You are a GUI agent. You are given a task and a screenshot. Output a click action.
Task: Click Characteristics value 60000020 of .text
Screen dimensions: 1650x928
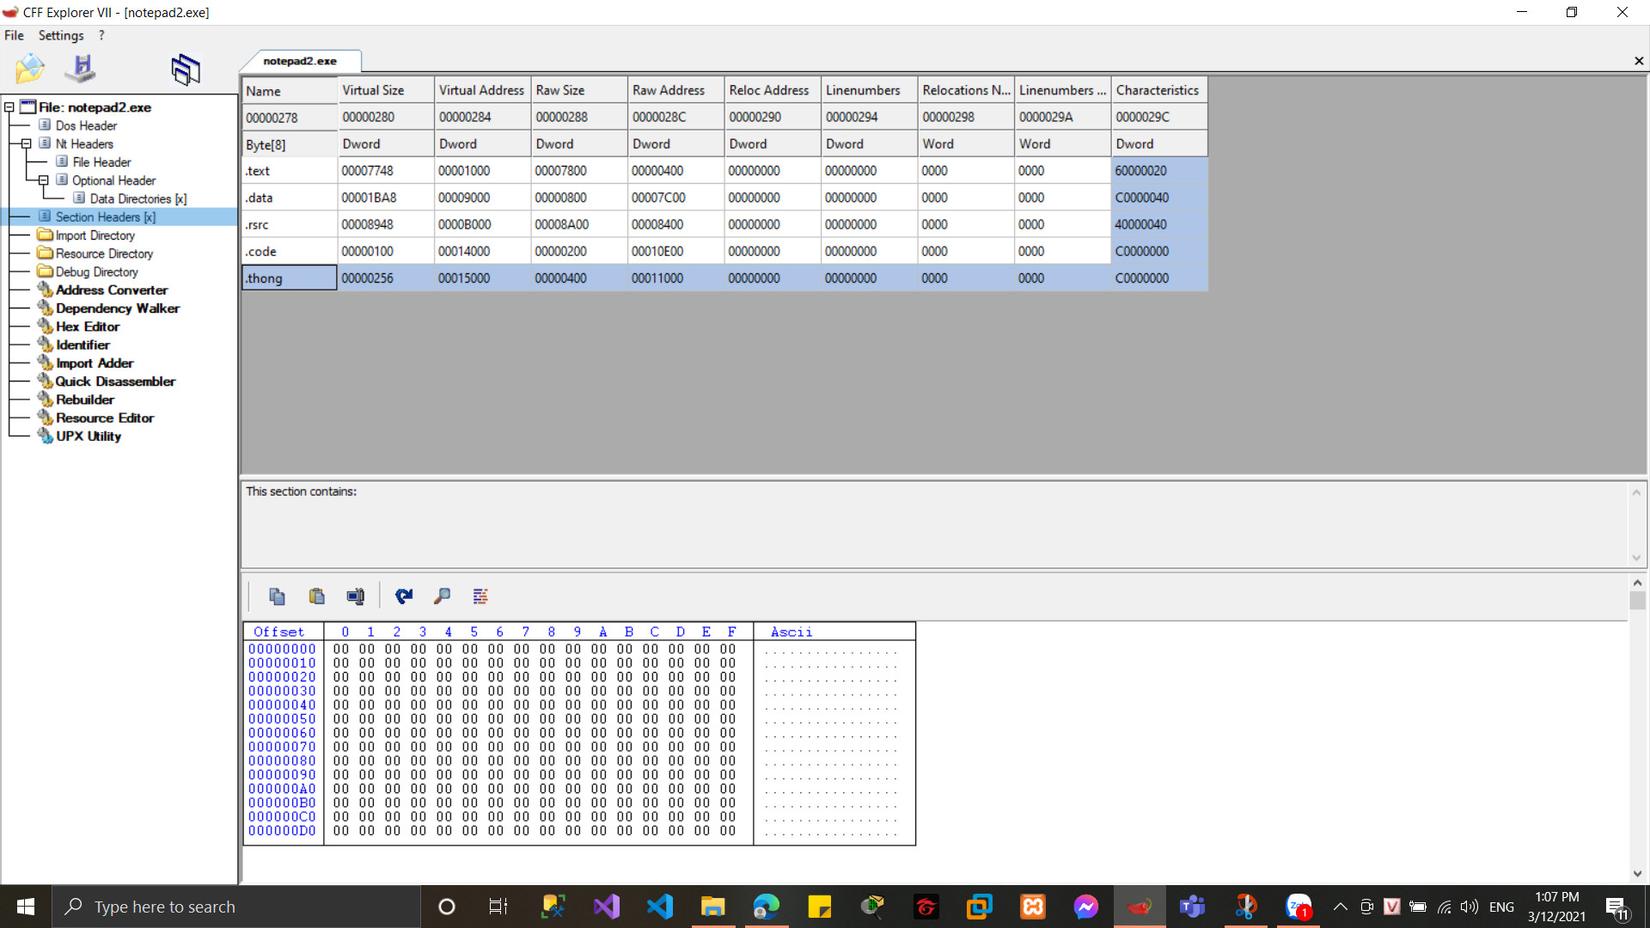[1159, 171]
